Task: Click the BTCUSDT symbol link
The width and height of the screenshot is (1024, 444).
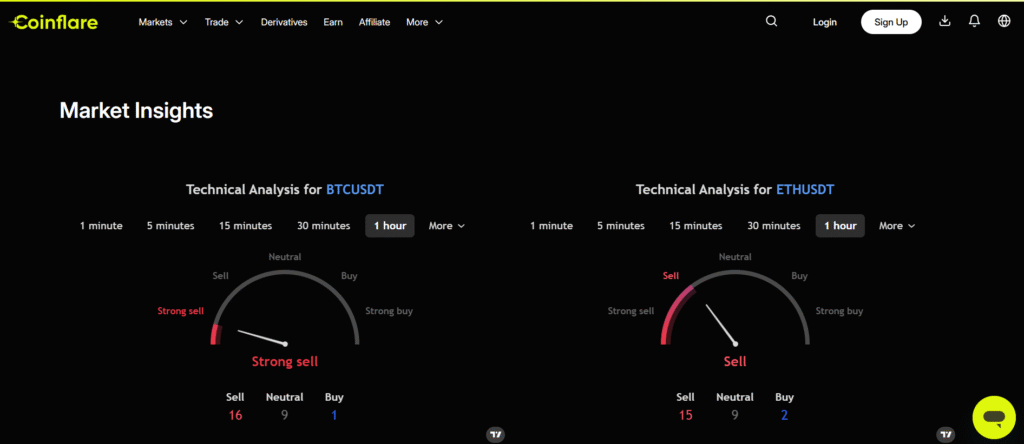Action: [355, 189]
